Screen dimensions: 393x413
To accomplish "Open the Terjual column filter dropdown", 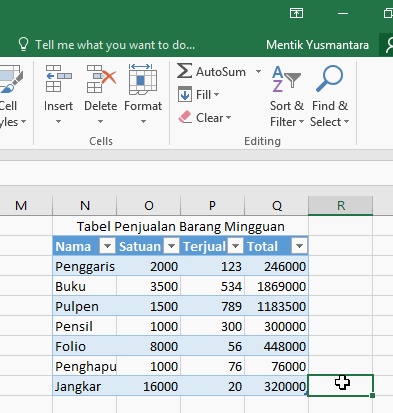I will click(235, 246).
